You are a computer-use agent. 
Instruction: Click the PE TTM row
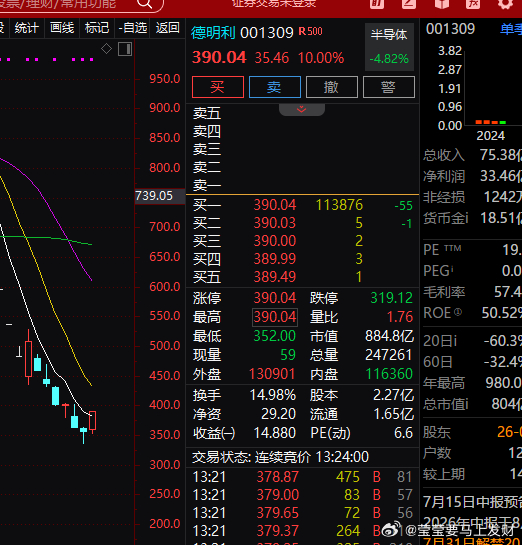472,250
